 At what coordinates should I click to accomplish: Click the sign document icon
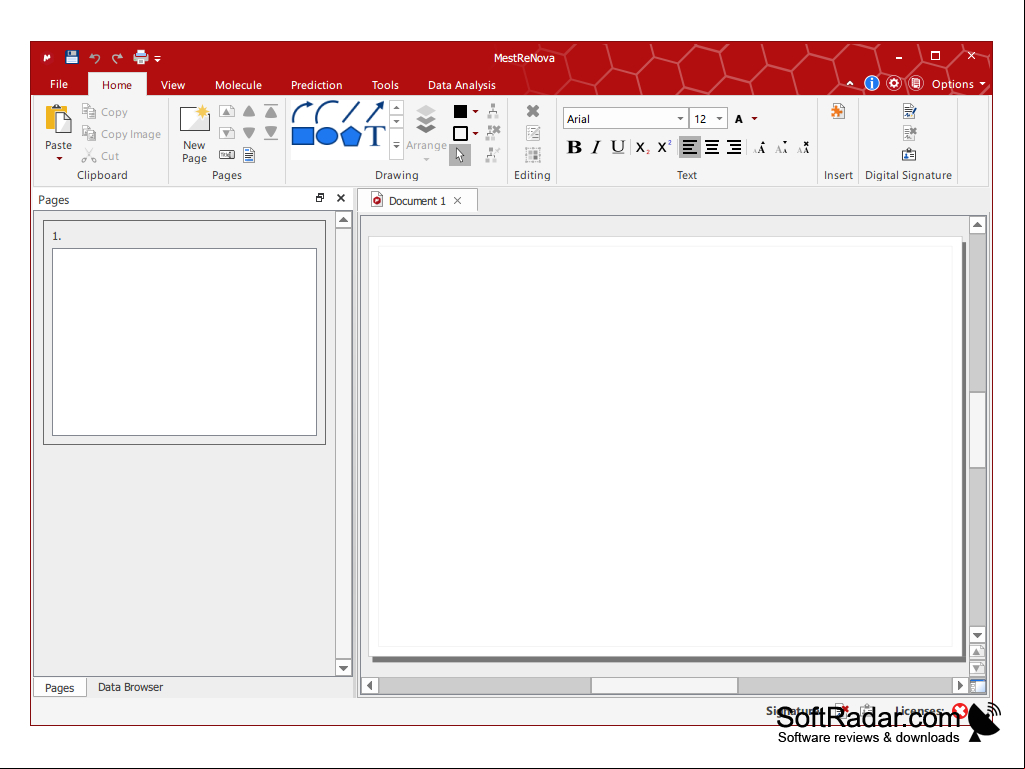coord(909,111)
